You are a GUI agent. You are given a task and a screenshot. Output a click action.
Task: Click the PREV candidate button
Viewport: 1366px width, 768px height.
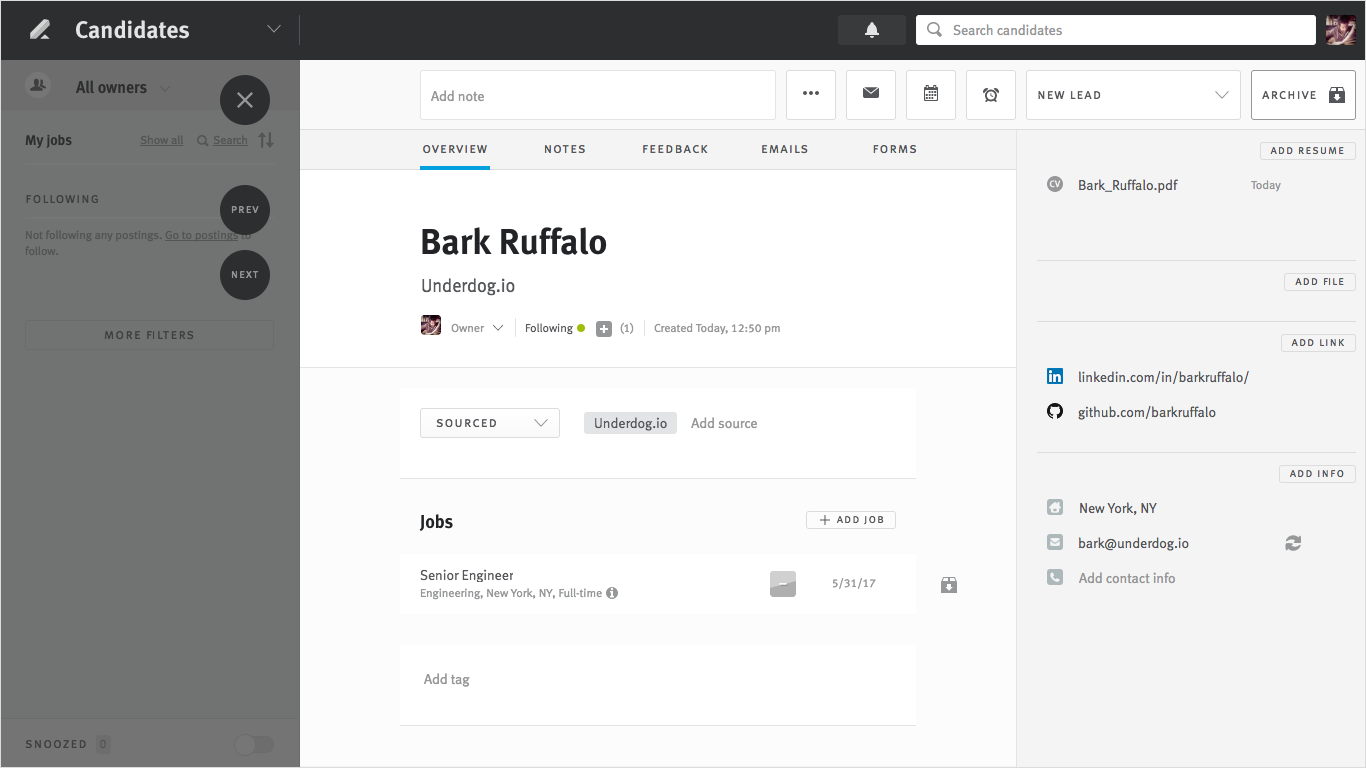coord(245,210)
